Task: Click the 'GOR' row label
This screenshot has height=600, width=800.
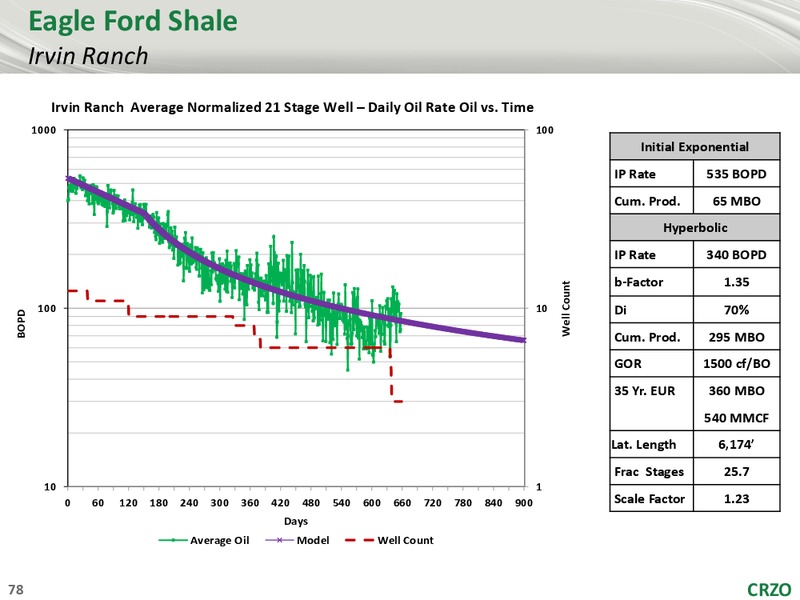Action: coord(628,364)
